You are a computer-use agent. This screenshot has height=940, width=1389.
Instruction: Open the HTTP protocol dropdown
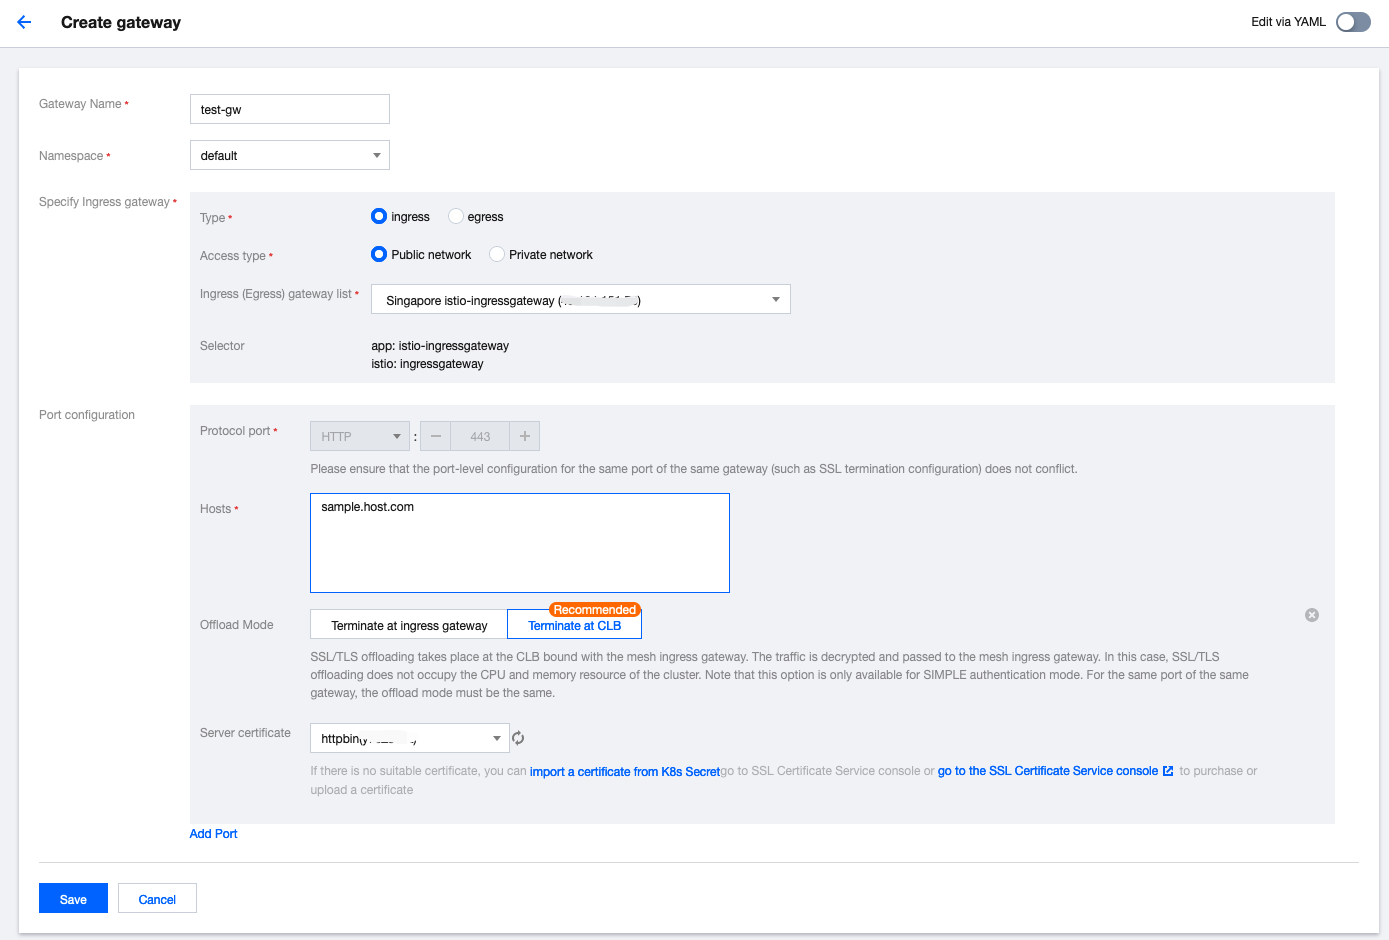pos(360,437)
